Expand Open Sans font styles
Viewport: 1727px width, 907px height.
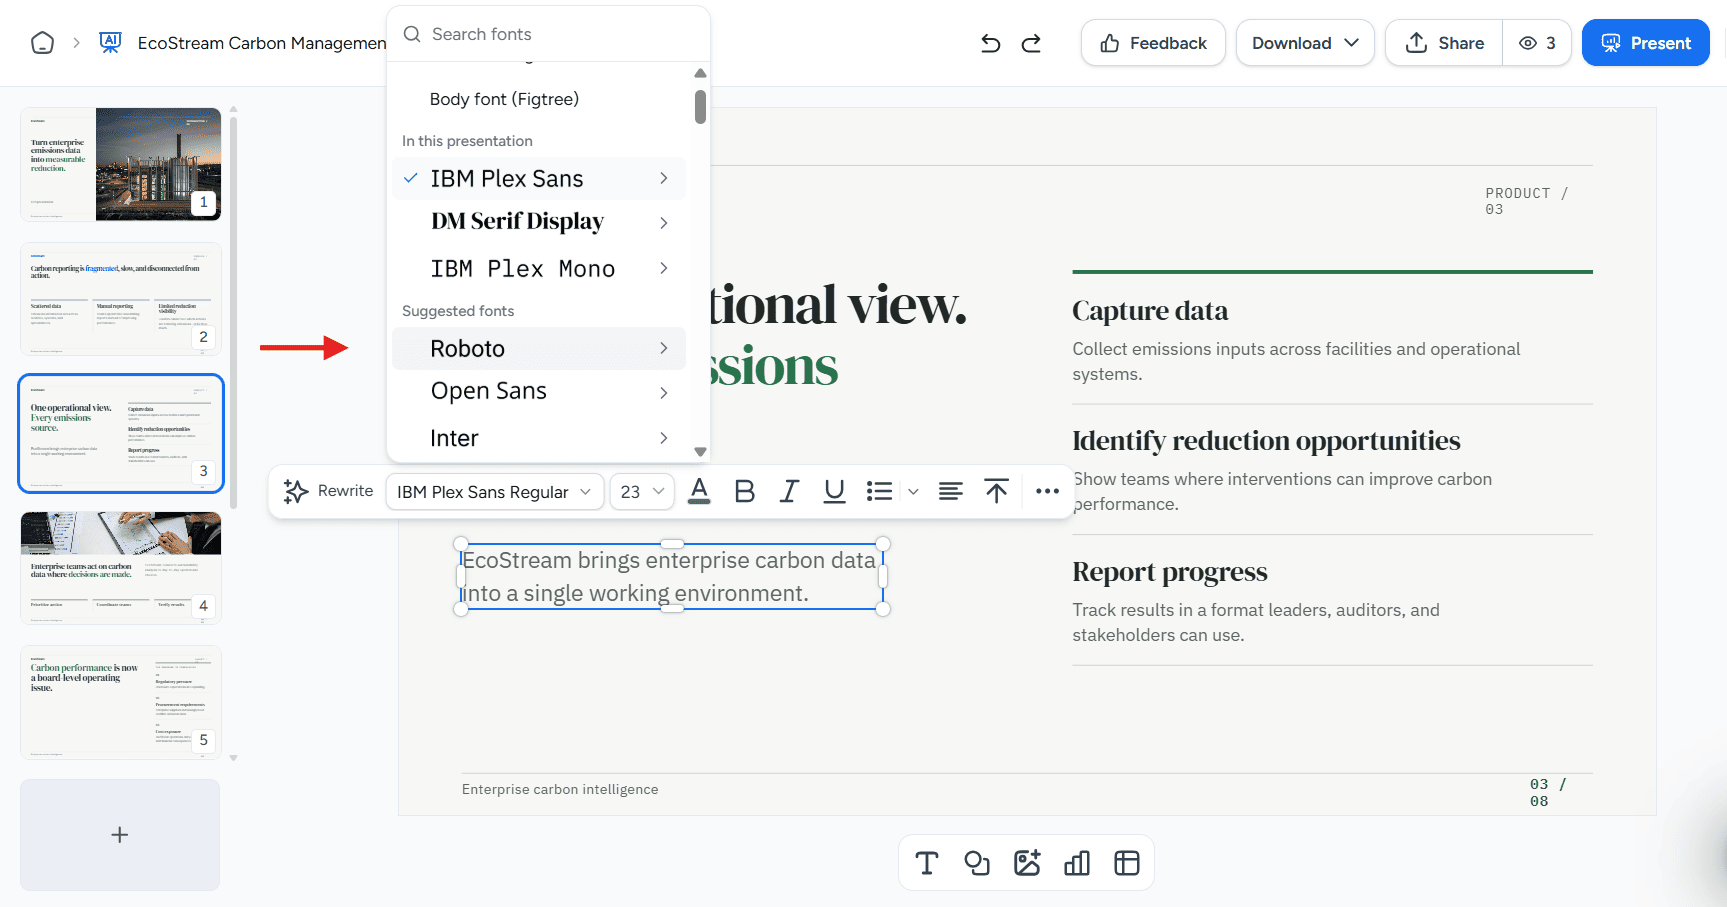click(664, 393)
